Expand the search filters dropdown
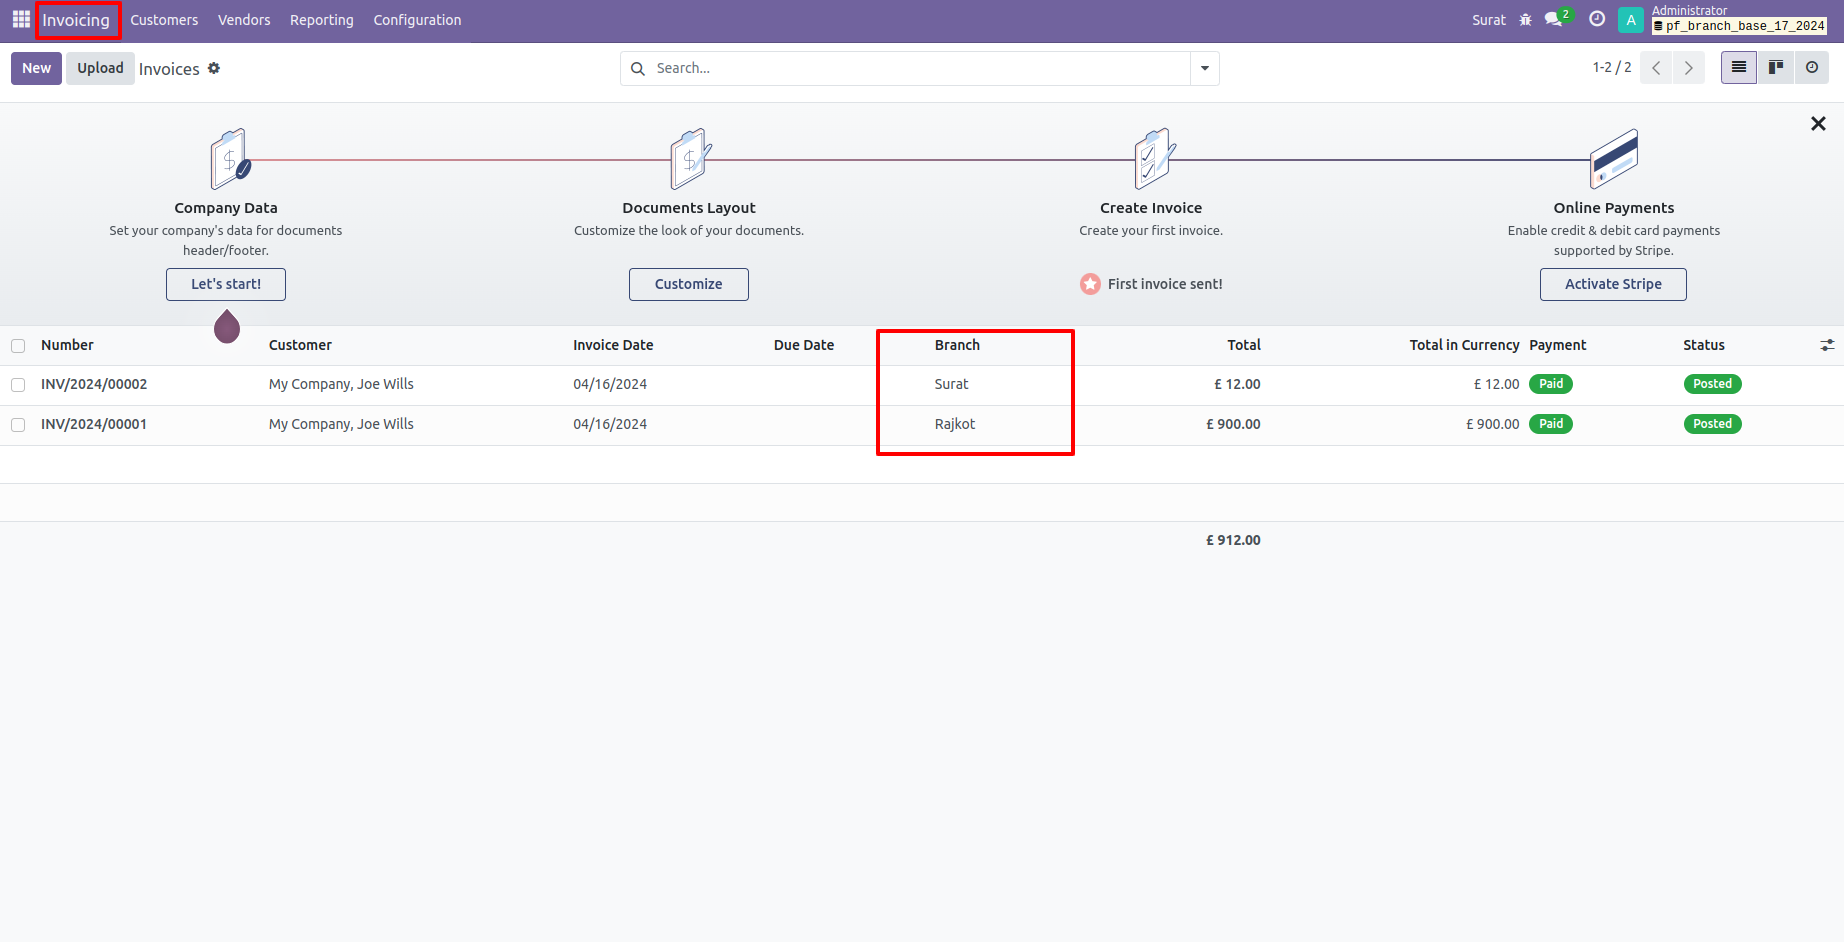1844x942 pixels. click(1204, 68)
